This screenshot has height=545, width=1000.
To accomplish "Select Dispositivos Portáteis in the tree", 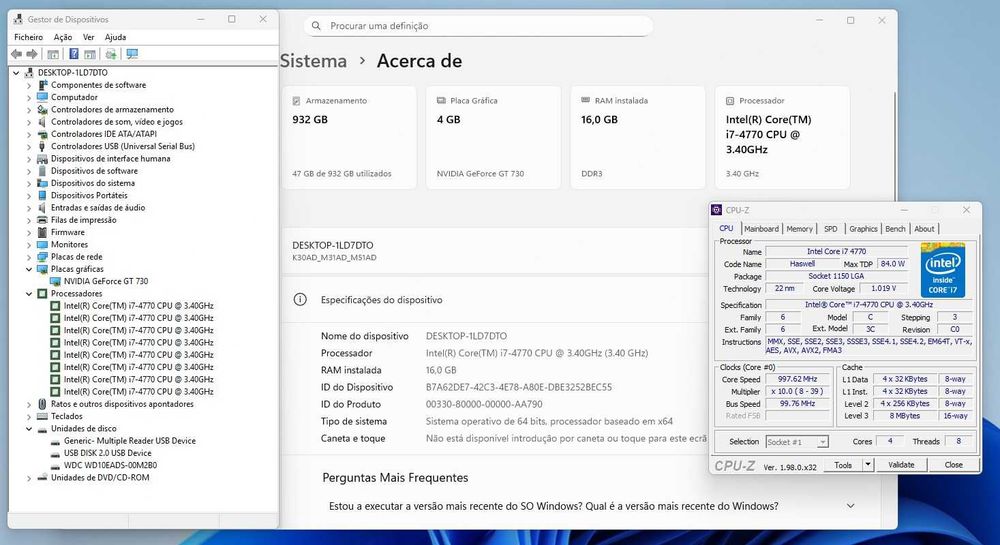I will [89, 195].
